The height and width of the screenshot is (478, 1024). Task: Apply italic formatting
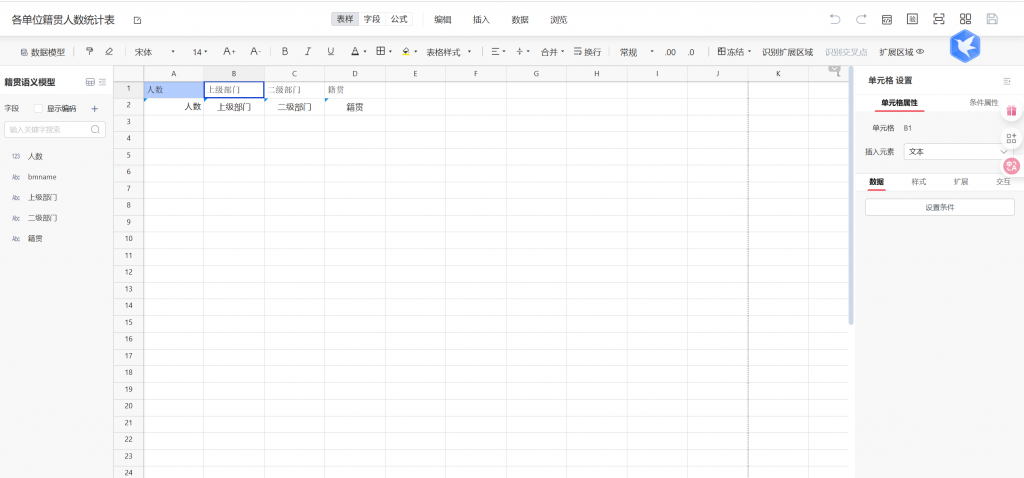[x=308, y=51]
